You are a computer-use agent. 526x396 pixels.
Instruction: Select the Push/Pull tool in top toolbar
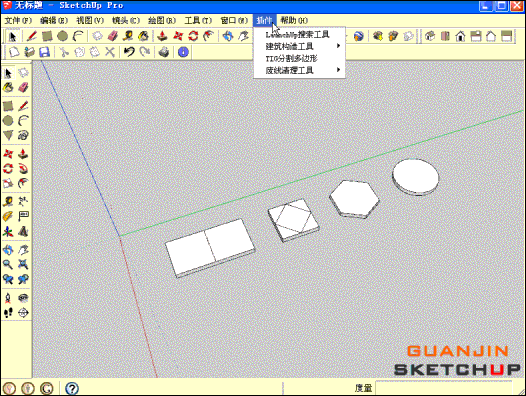tap(162, 36)
